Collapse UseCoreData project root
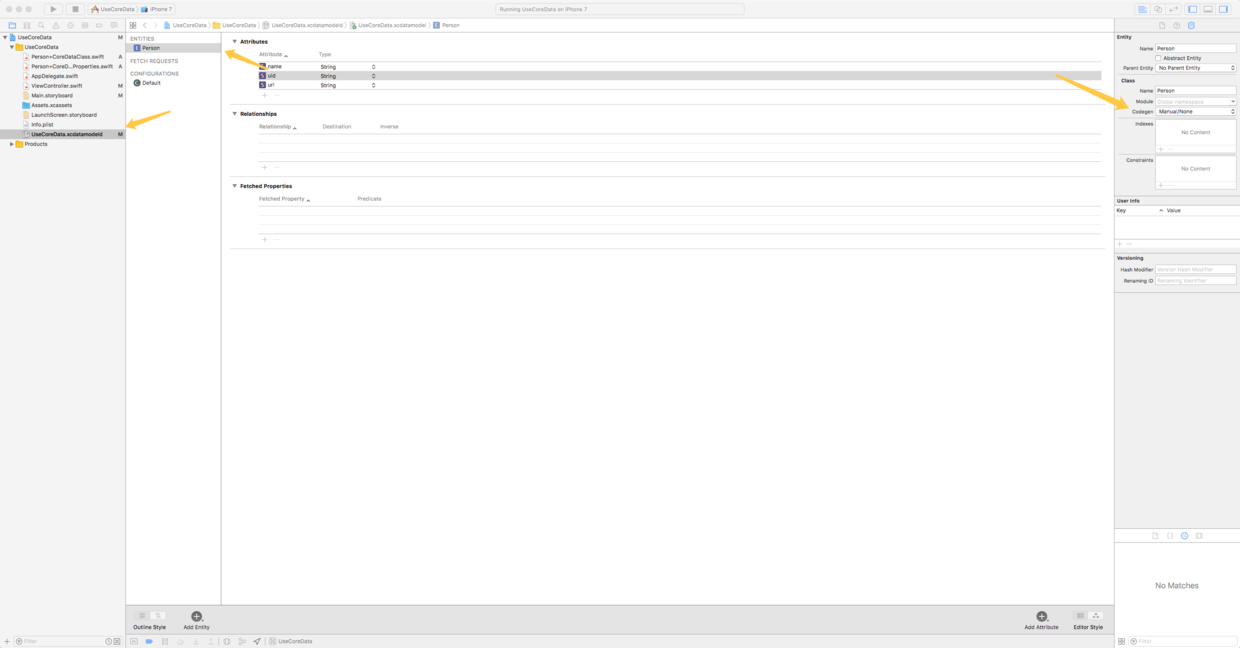This screenshot has width=1240, height=648. point(5,37)
